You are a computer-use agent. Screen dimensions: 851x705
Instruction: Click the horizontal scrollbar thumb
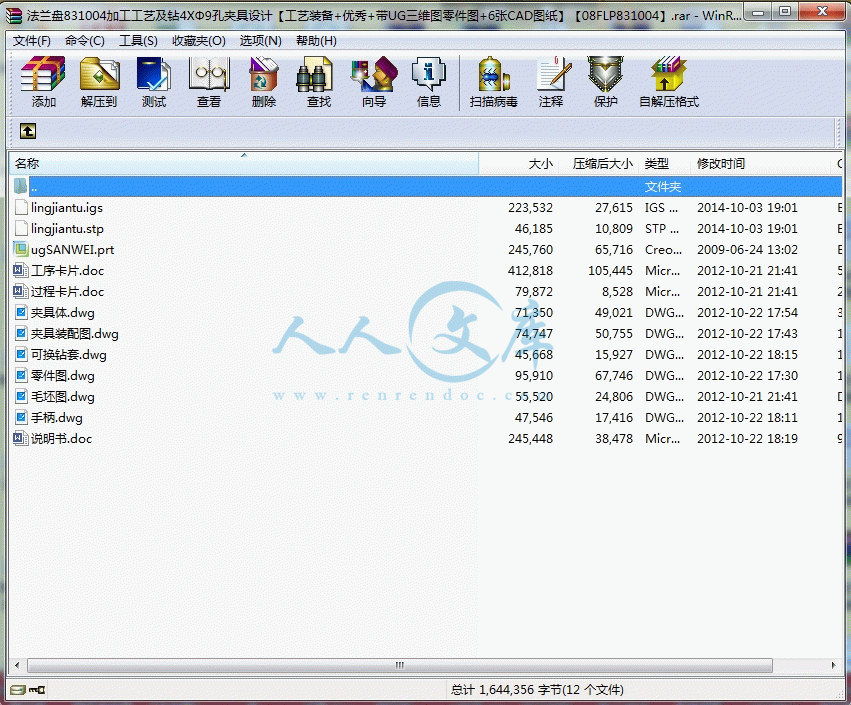pos(400,665)
